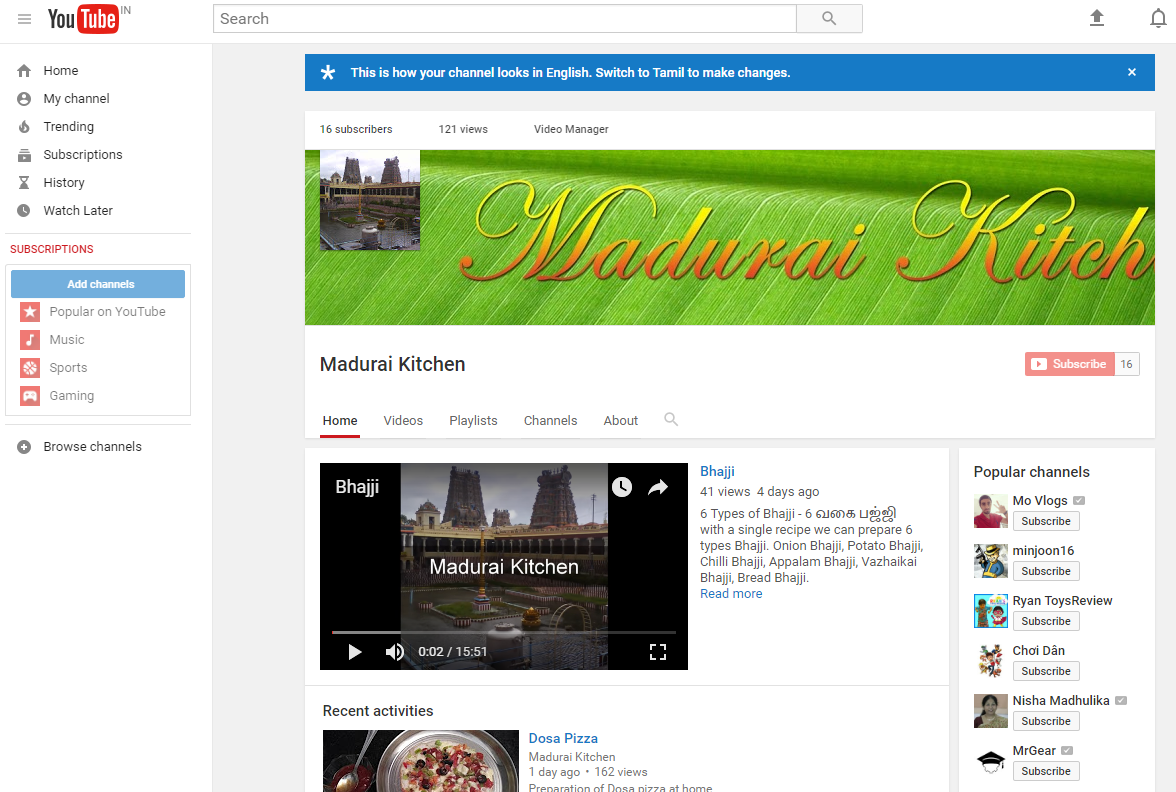Viewport: 1176px width, 792px height.
Task: Expand the Bhajji description via Read more
Action: 731,593
